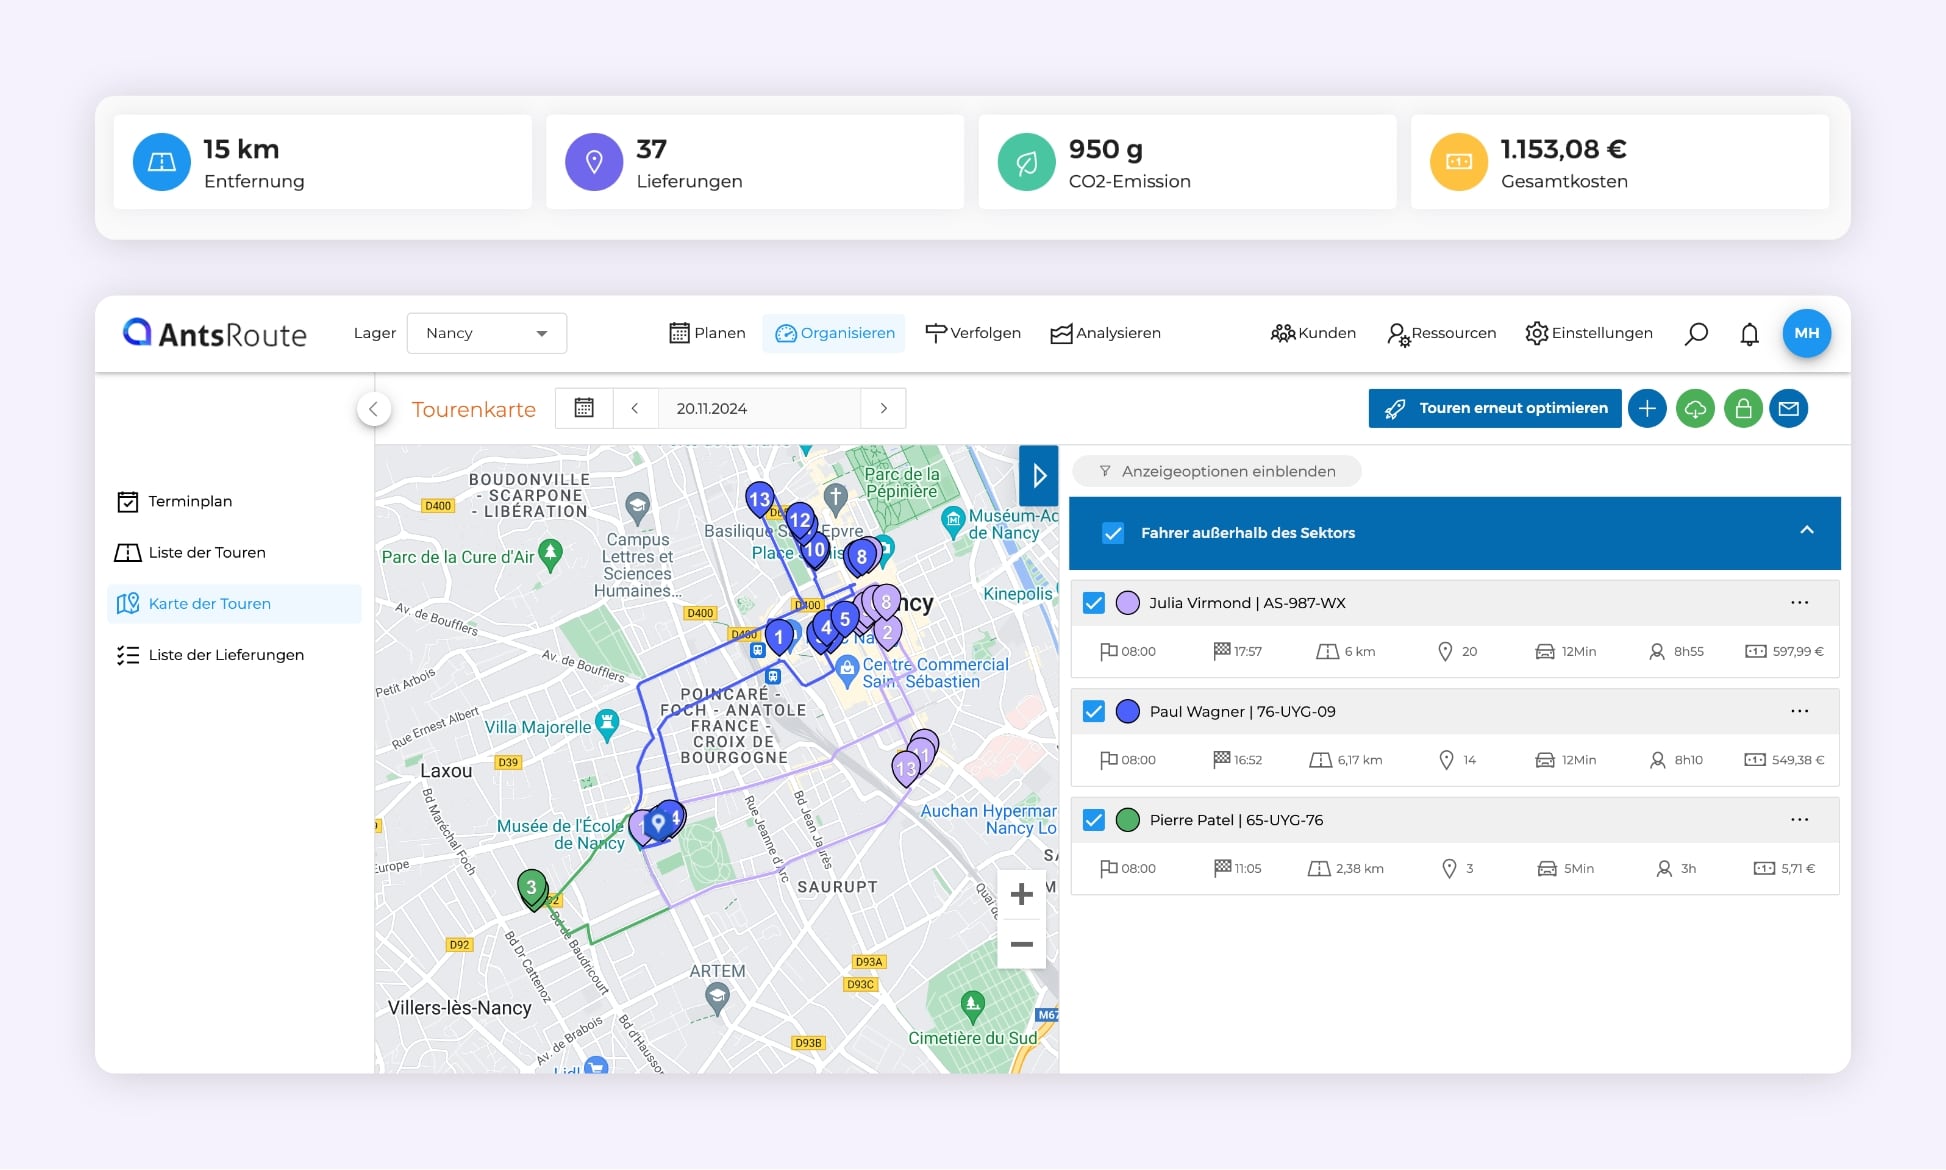Click the green cloud download icon
This screenshot has height=1170, width=1946.
(x=1695, y=408)
